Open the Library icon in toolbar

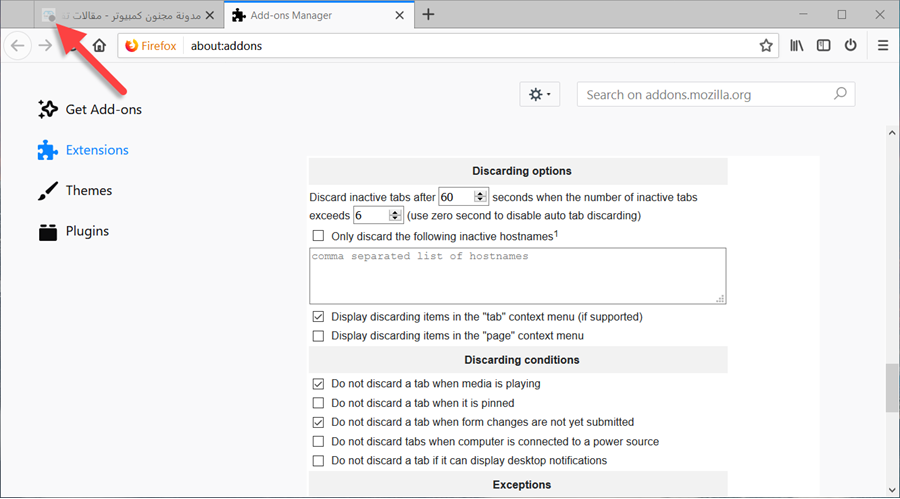(x=796, y=45)
